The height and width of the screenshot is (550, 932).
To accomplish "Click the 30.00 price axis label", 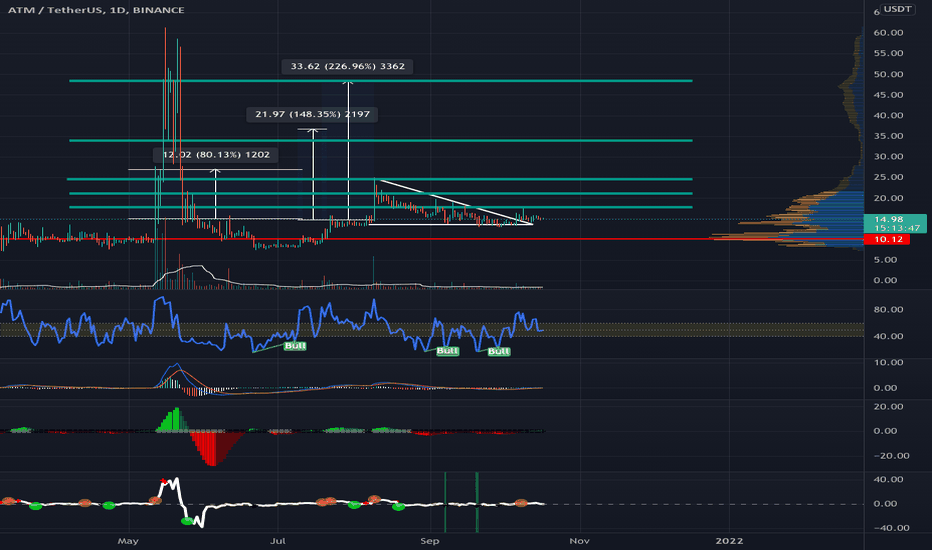I will coord(888,157).
